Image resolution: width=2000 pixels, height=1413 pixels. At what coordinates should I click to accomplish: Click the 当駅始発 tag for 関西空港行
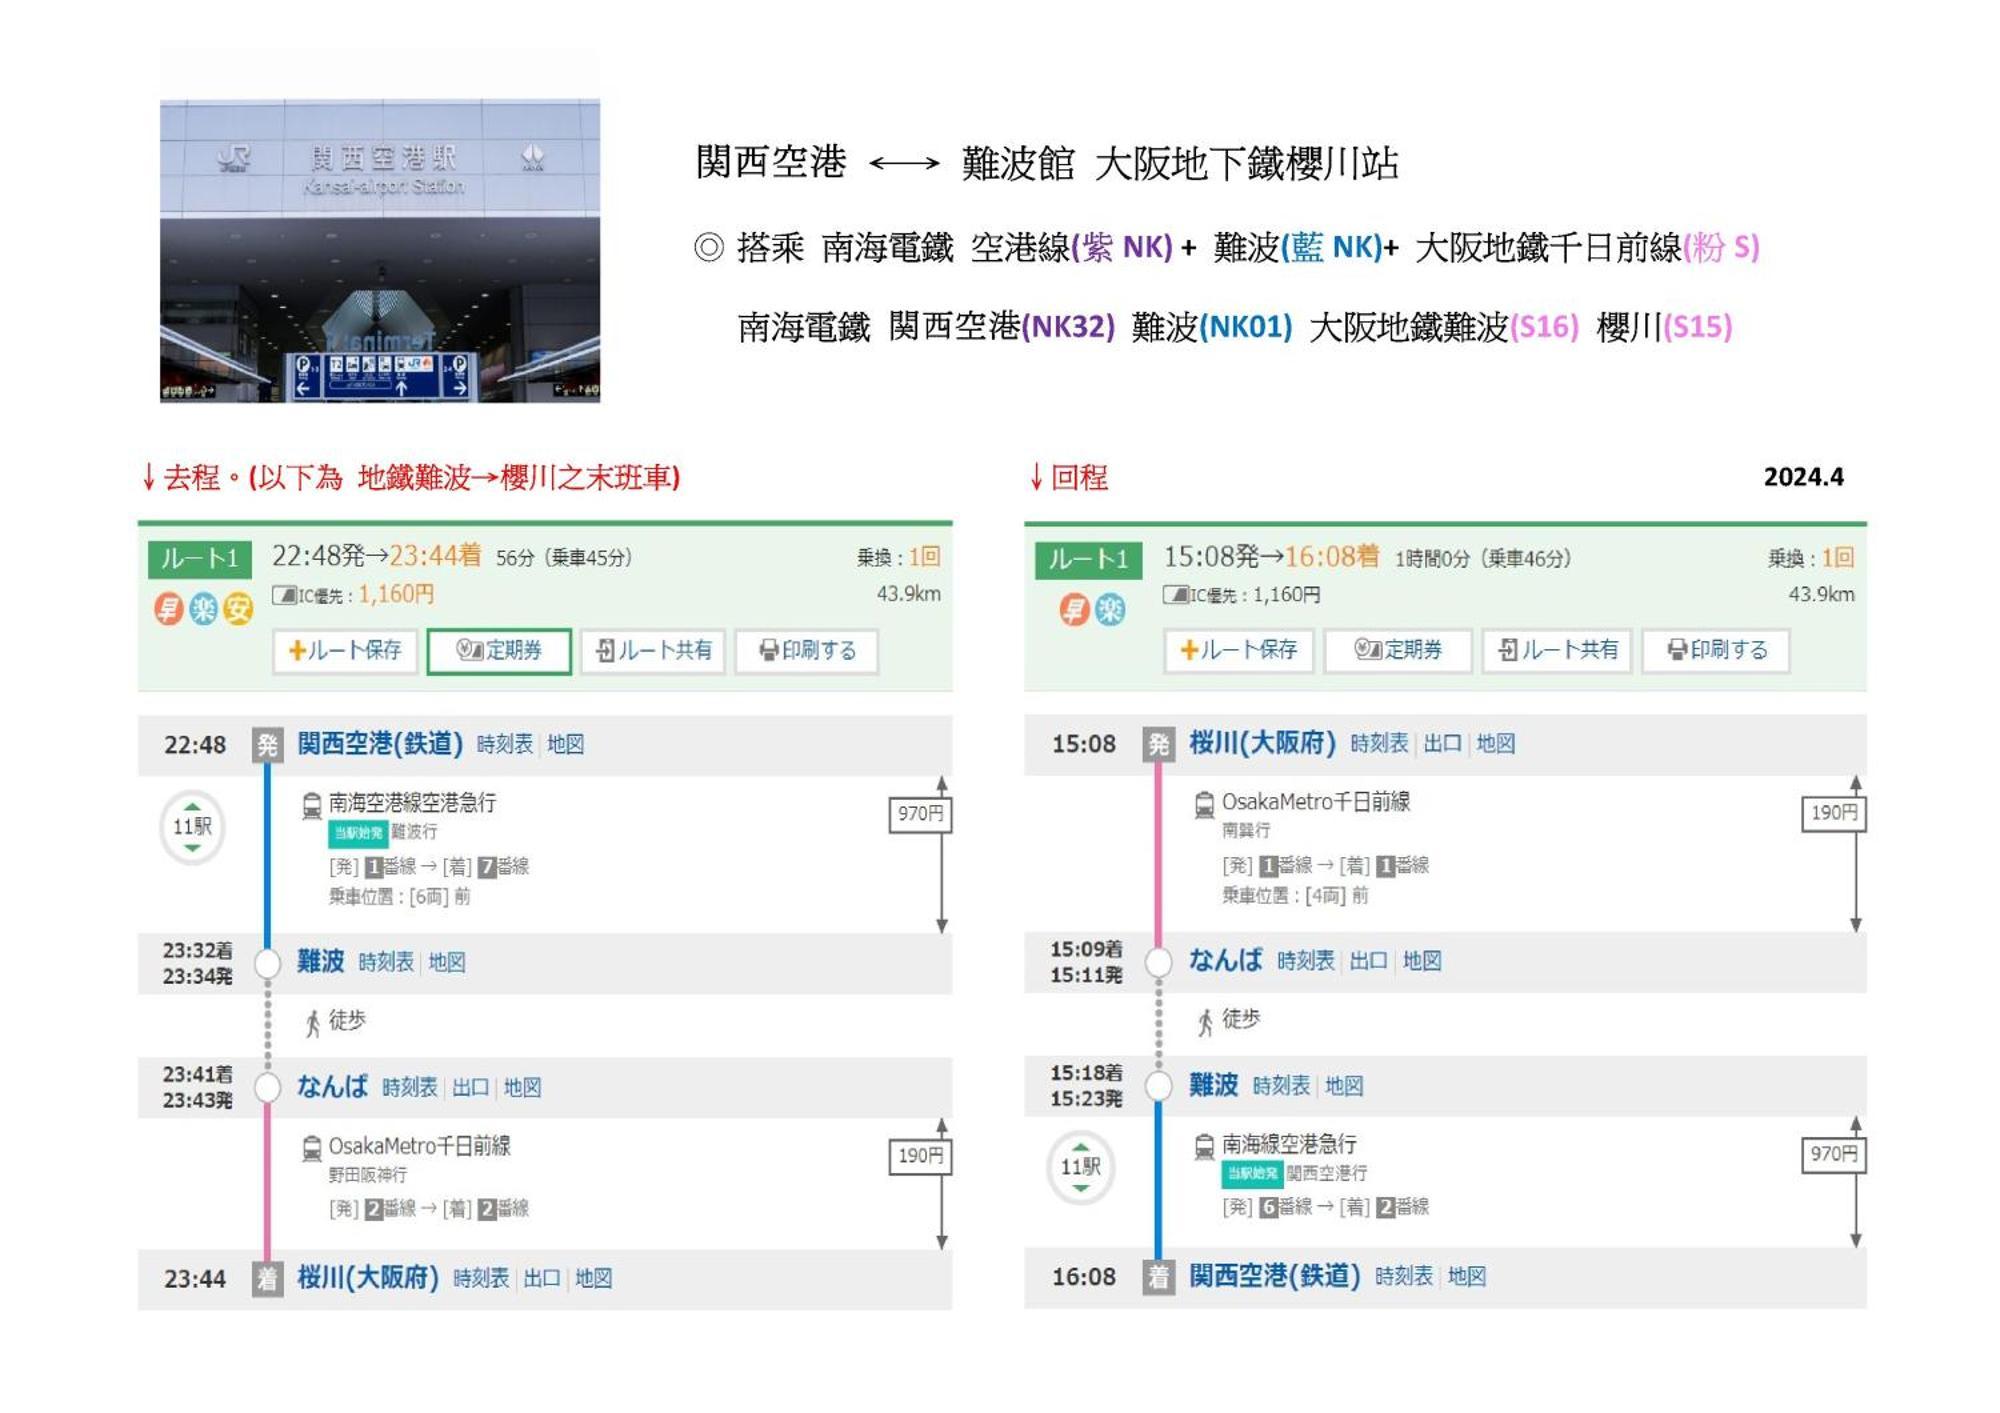pyautogui.click(x=1252, y=1174)
